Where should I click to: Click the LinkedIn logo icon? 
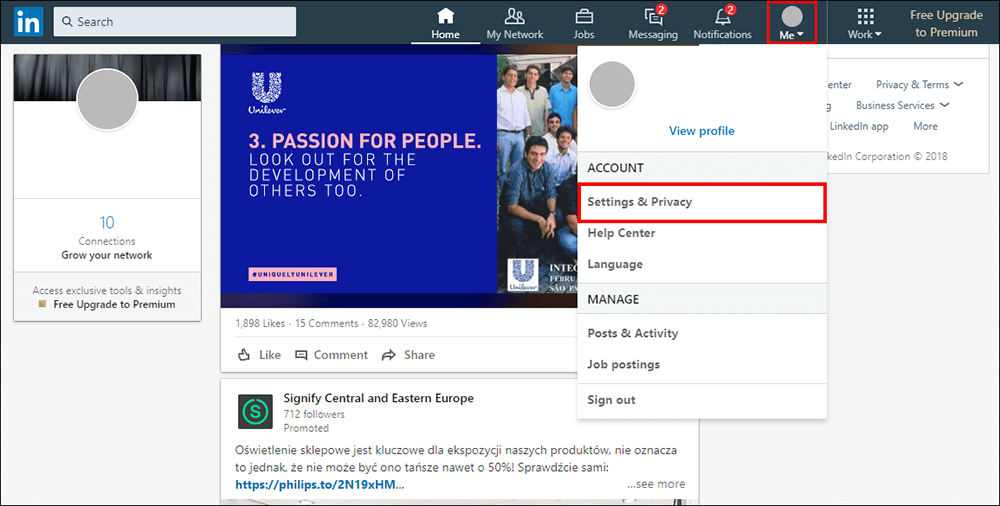tap(28, 22)
